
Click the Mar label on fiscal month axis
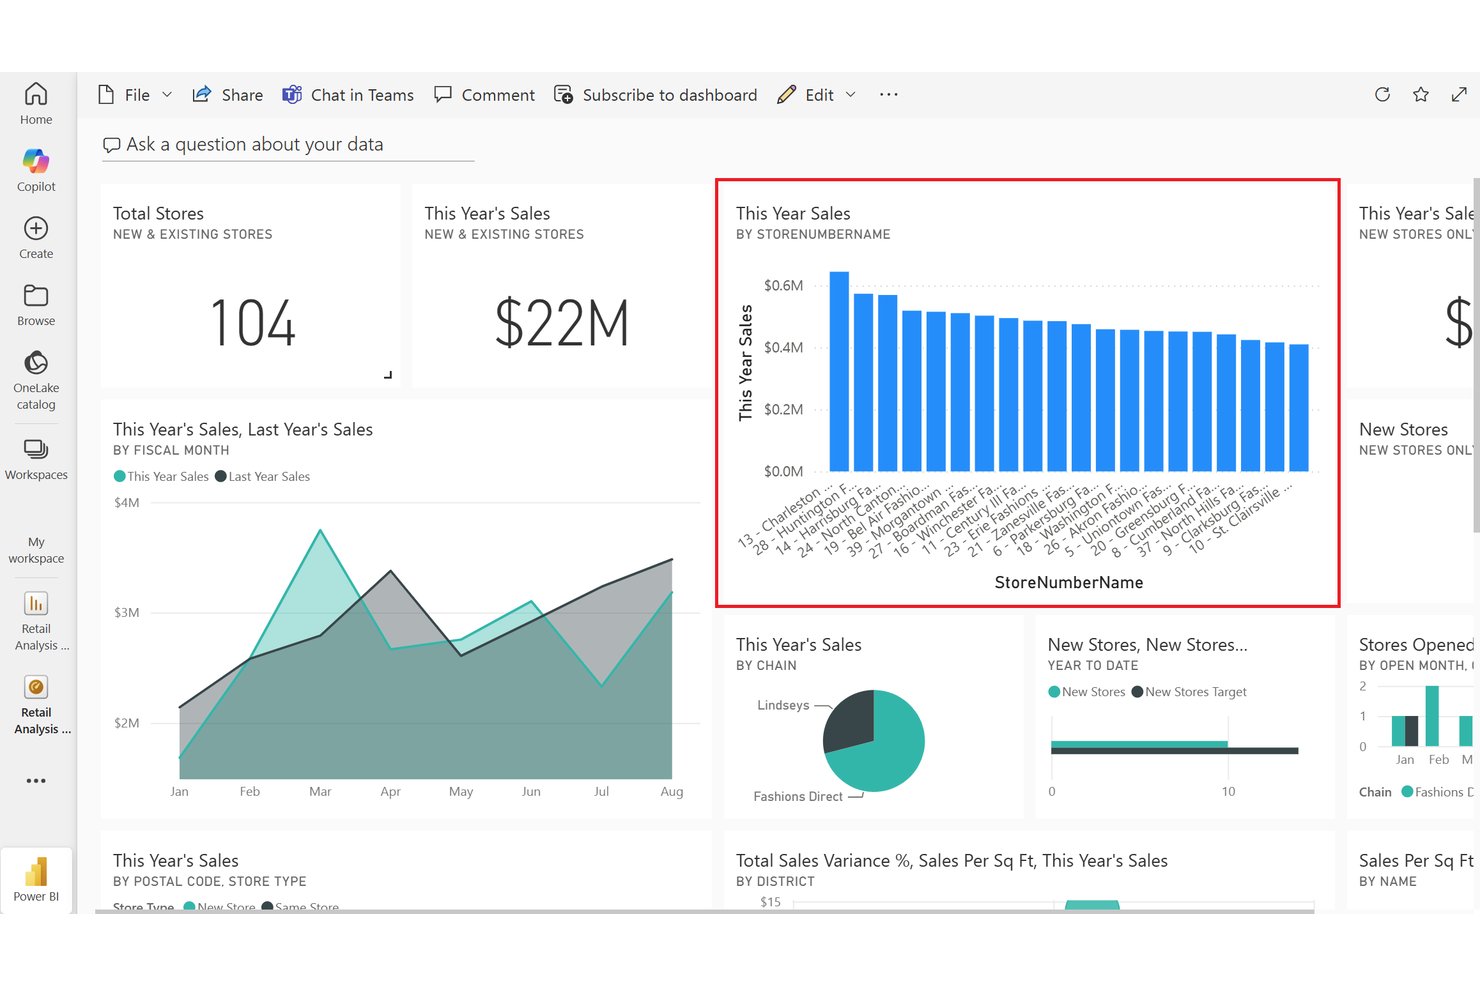coord(320,792)
